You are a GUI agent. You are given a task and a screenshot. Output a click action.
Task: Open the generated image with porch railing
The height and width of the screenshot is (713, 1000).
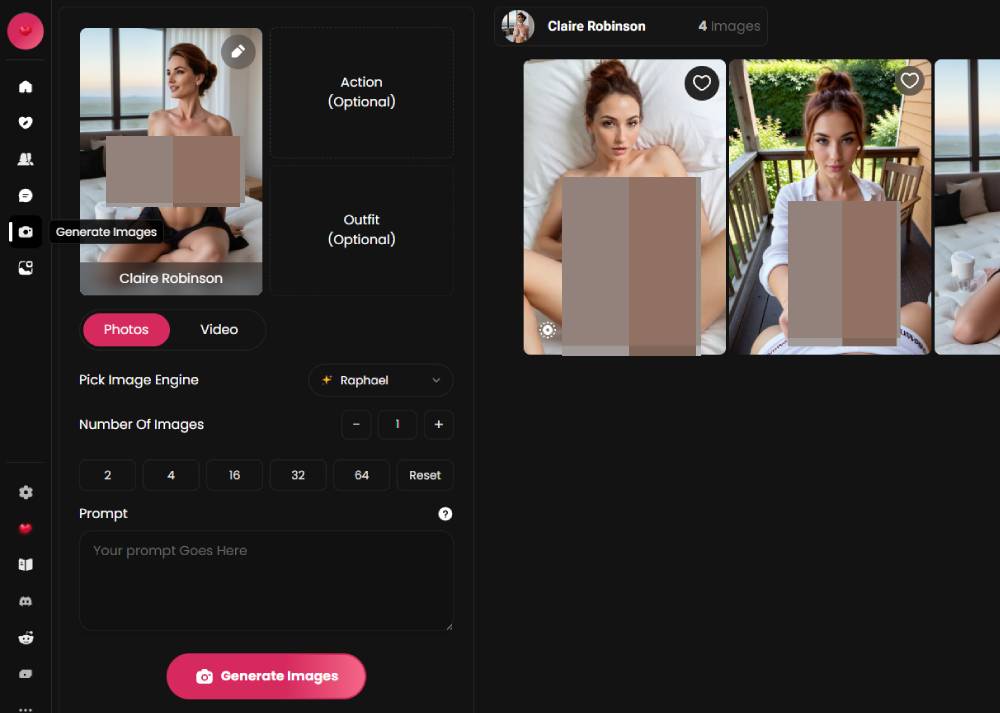click(830, 207)
